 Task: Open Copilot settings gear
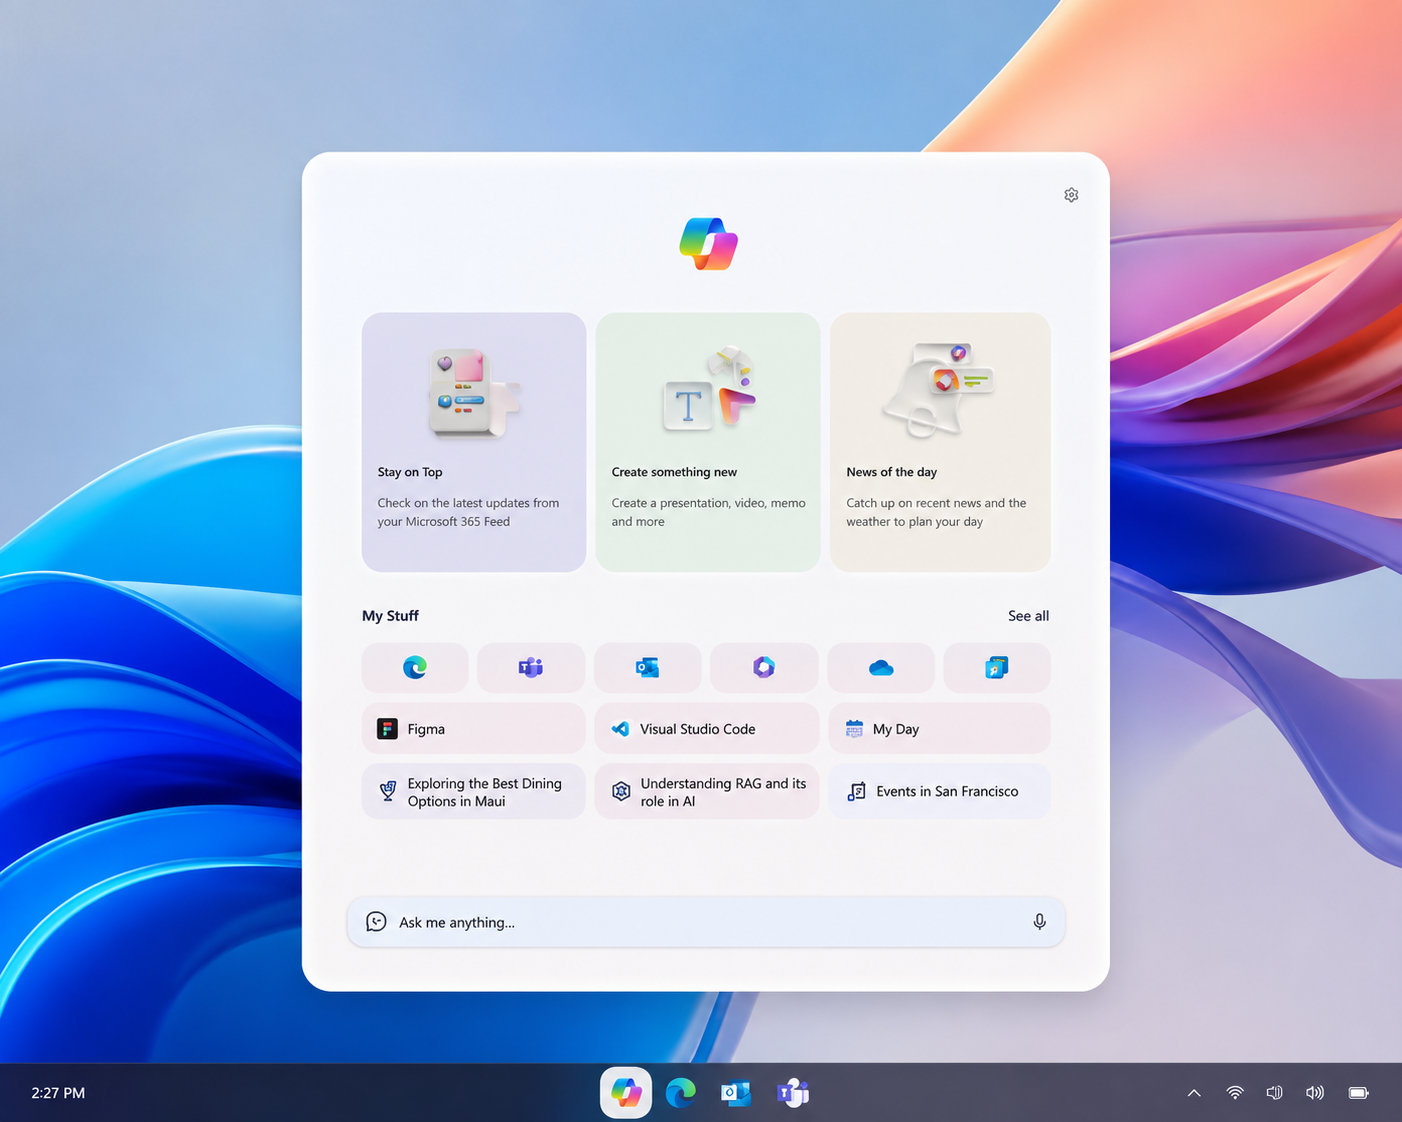coord(1071,195)
